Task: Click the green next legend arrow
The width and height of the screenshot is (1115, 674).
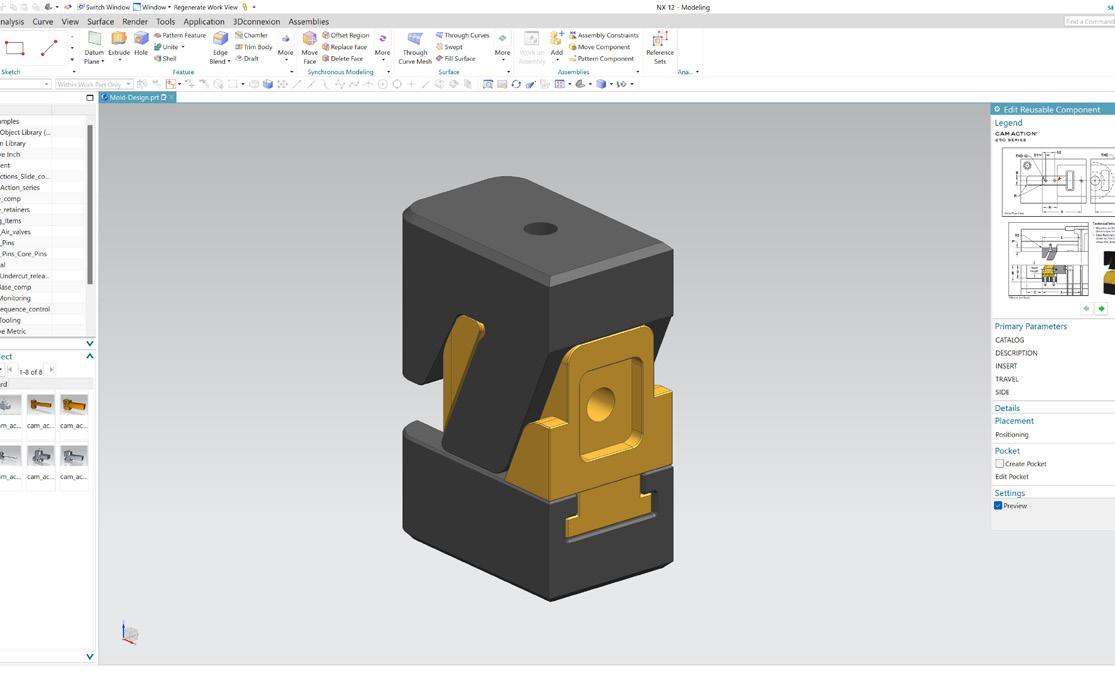Action: 1101,309
